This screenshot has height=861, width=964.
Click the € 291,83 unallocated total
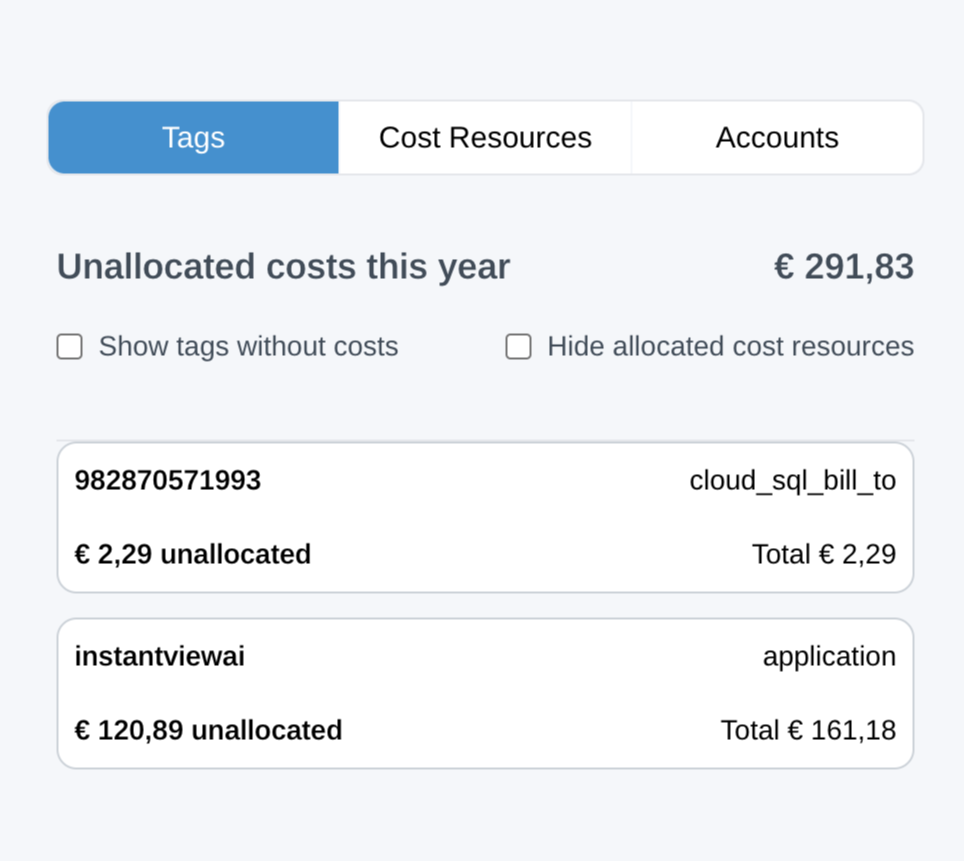coord(844,267)
